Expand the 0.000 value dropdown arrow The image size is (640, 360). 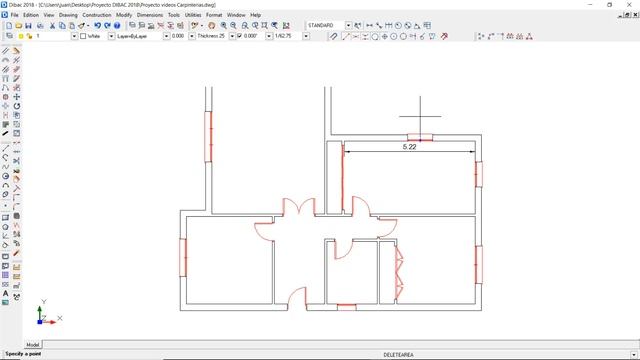tap(192, 36)
